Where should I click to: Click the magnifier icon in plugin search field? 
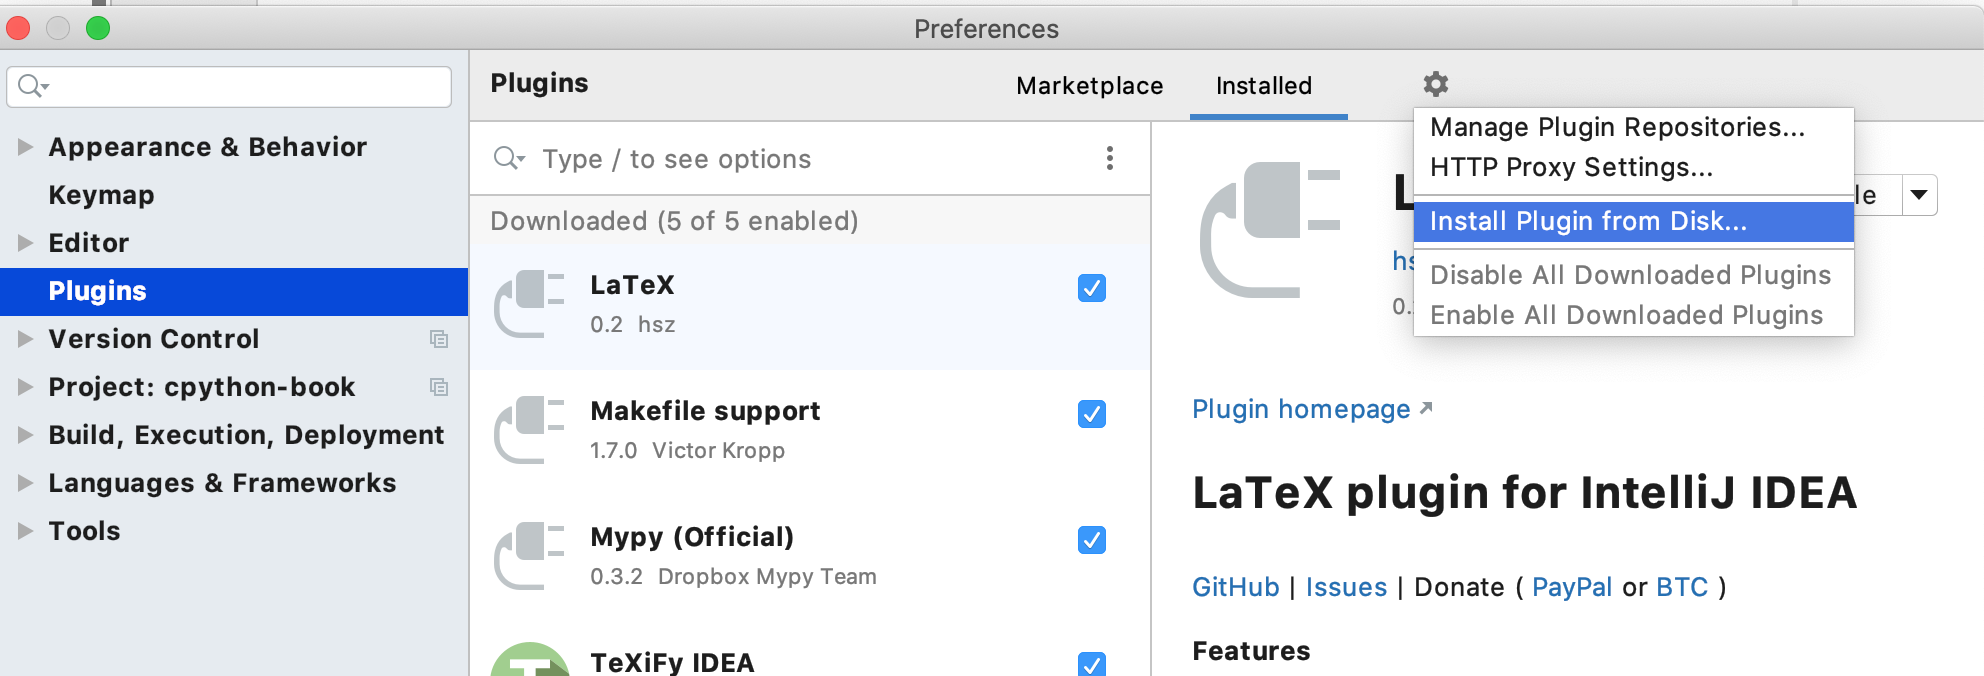[509, 158]
